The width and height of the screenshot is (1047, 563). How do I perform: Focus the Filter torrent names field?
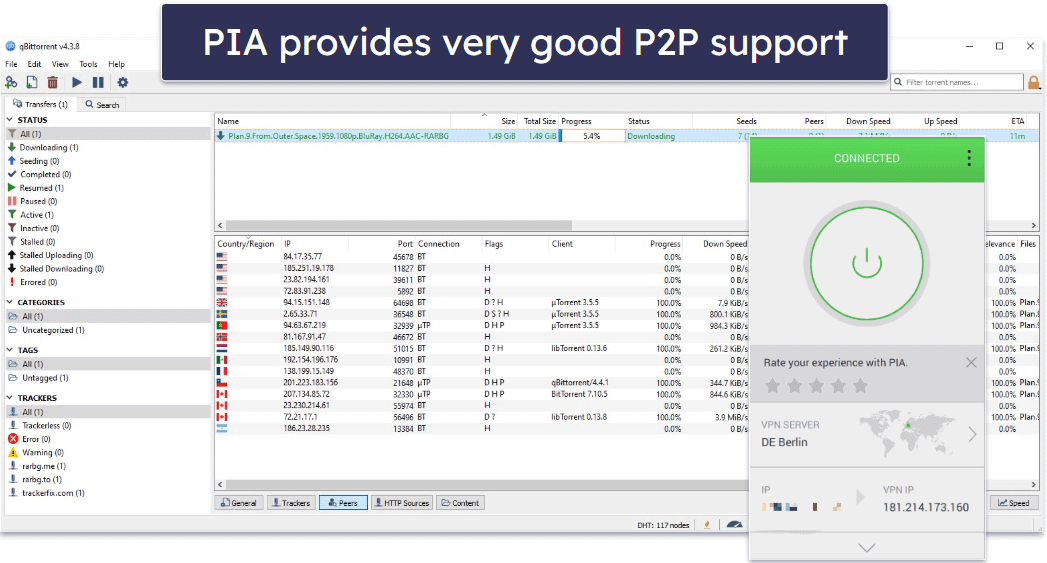pyautogui.click(x=958, y=82)
